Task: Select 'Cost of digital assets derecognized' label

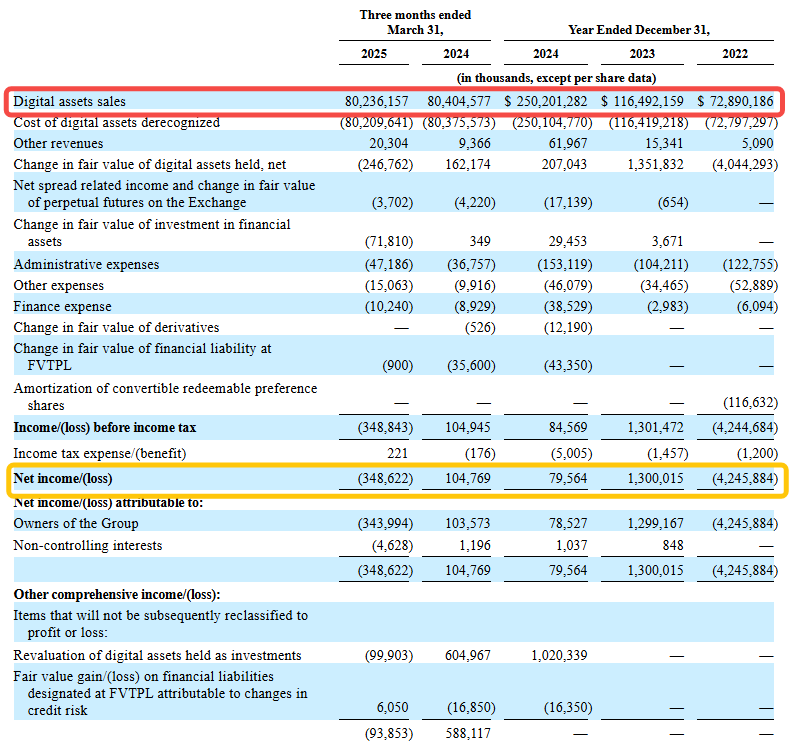Action: click(x=117, y=123)
